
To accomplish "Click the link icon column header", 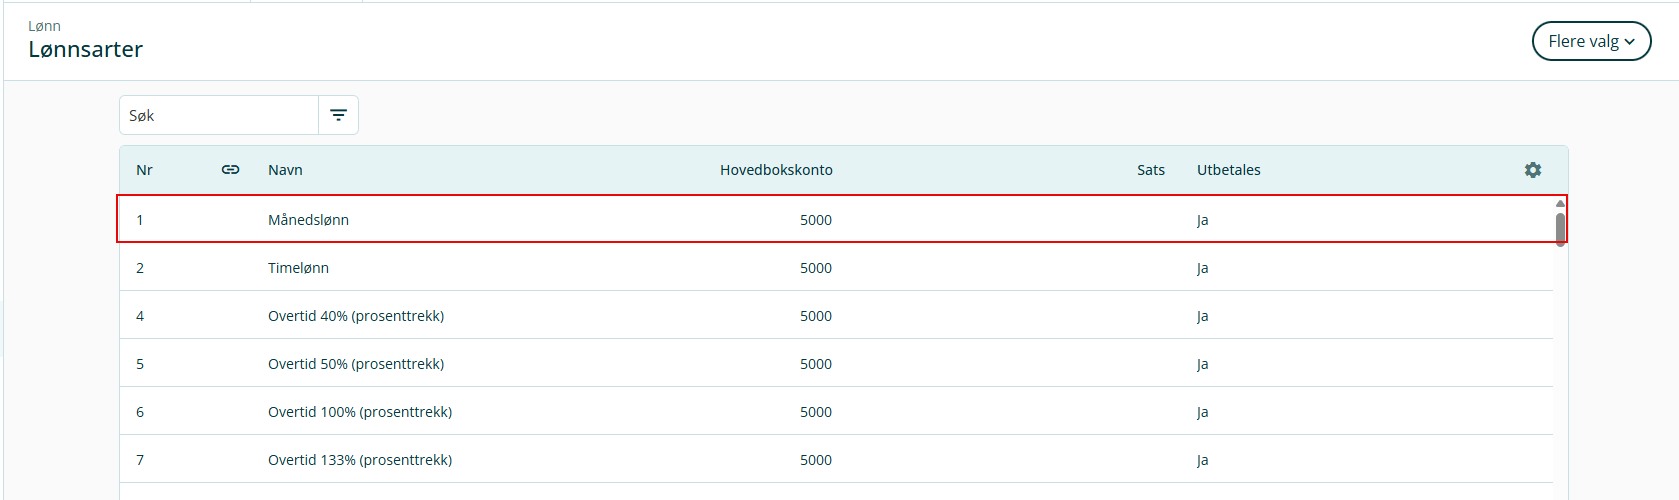I will (230, 170).
